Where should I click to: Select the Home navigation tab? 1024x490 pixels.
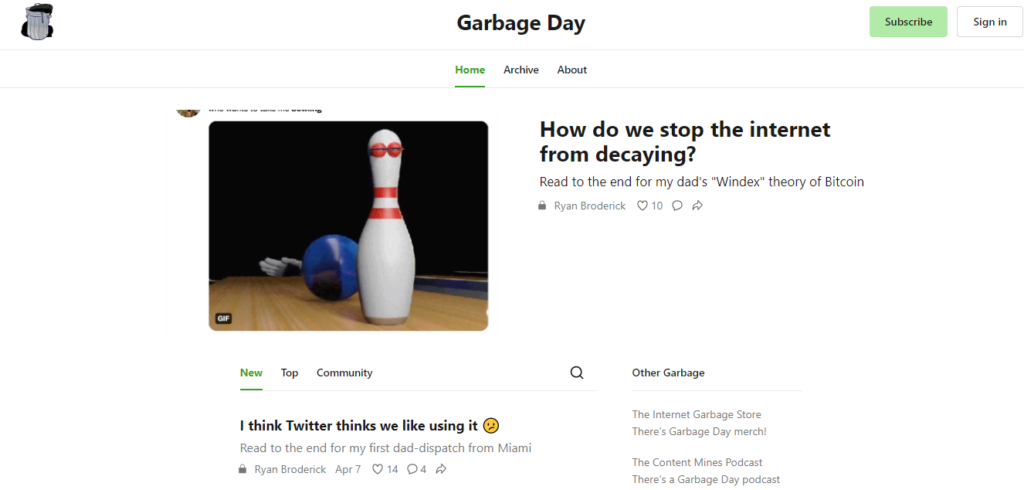470,70
